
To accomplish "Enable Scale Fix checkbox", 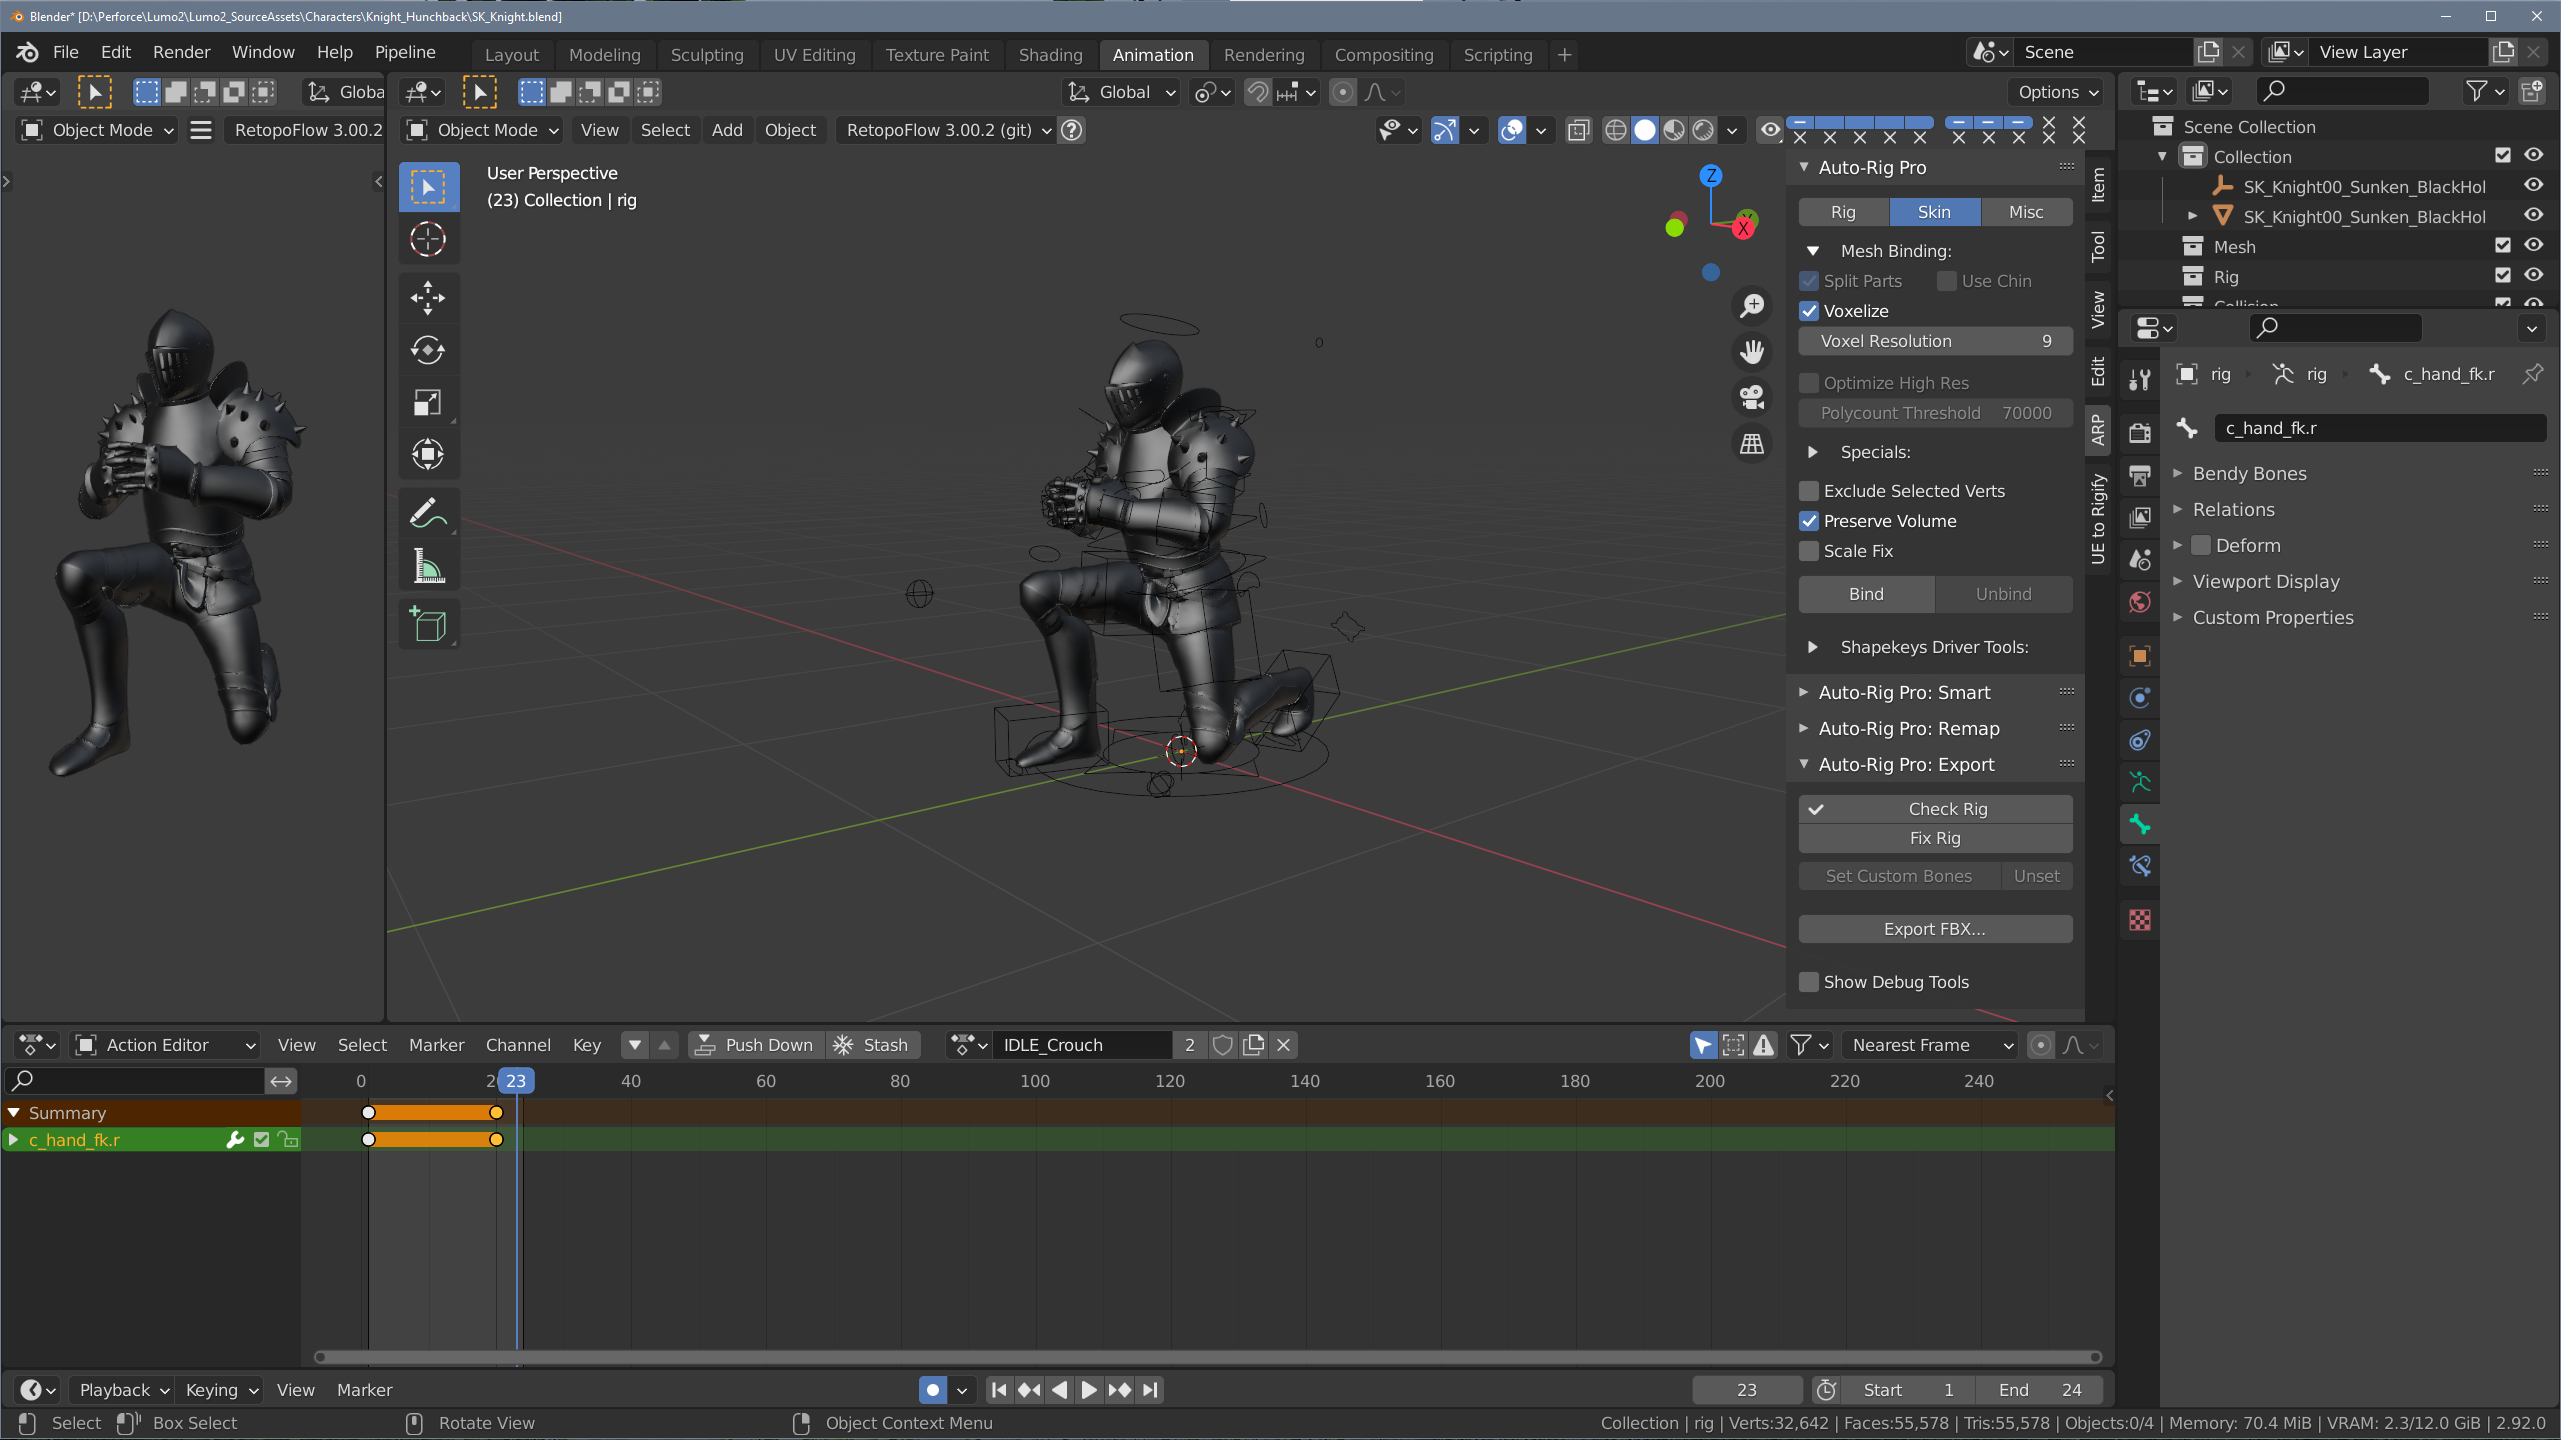I will click(1809, 551).
